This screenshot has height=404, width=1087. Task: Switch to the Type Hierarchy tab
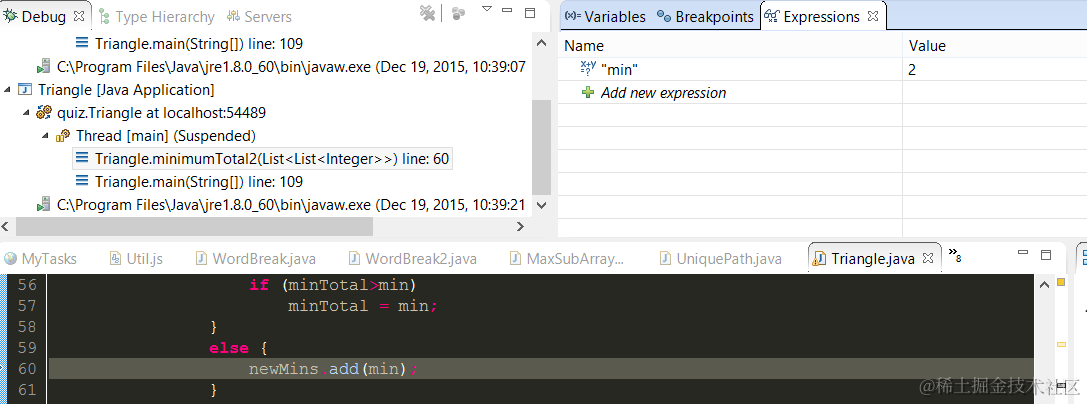pos(157,17)
